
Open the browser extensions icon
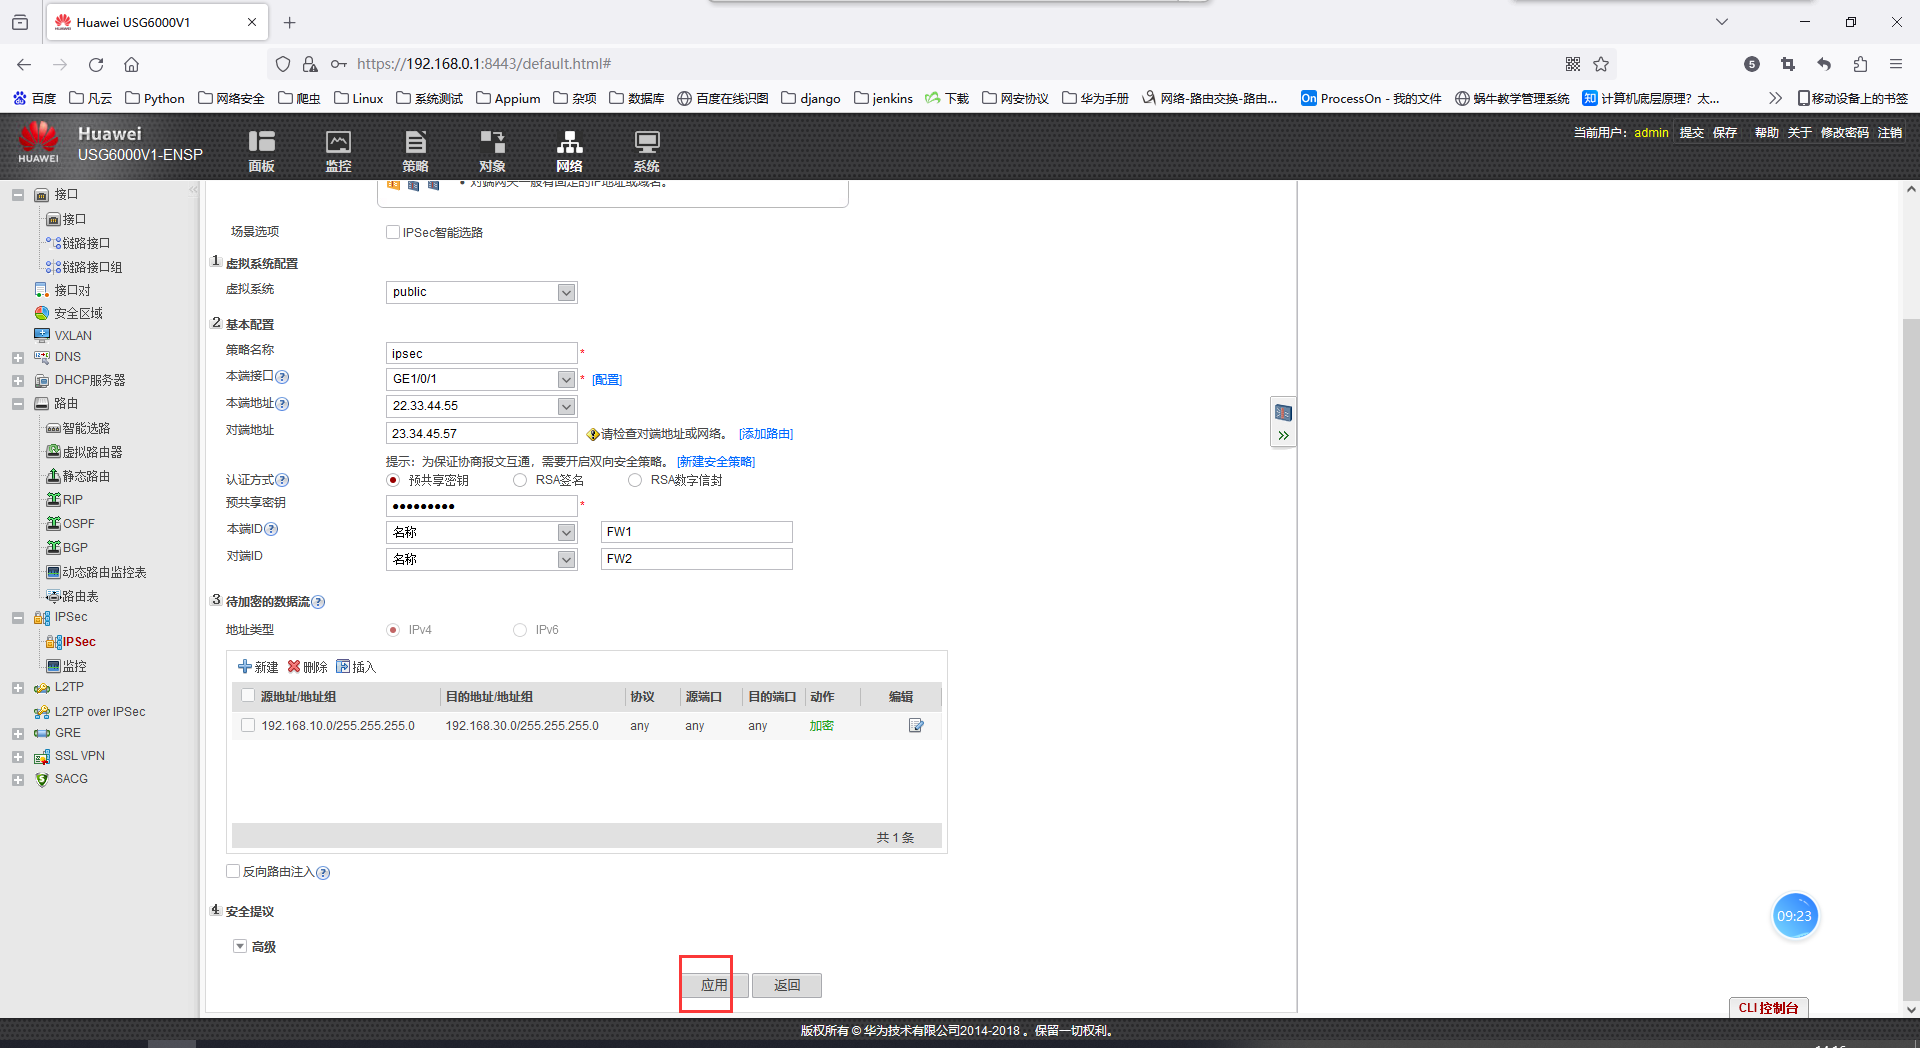[1860, 64]
